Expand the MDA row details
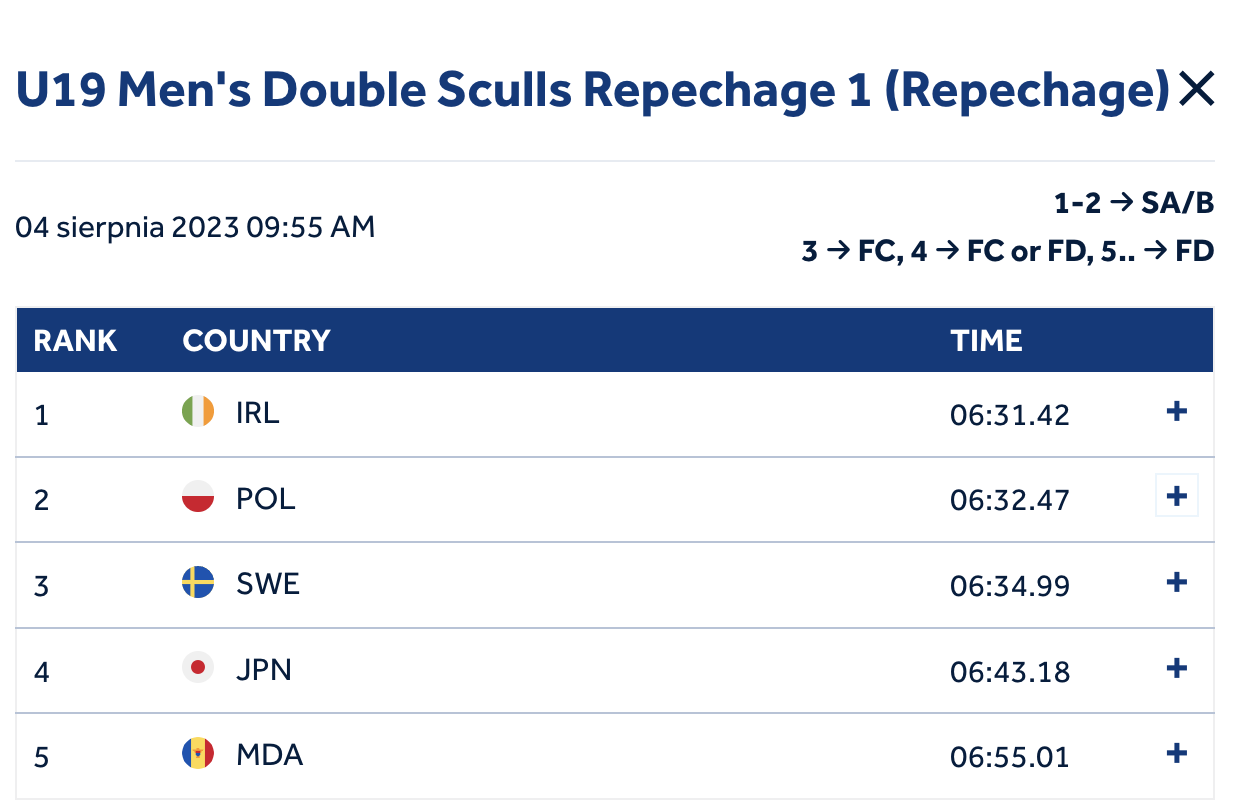Image resolution: width=1234 pixels, height=812 pixels. click(1177, 753)
